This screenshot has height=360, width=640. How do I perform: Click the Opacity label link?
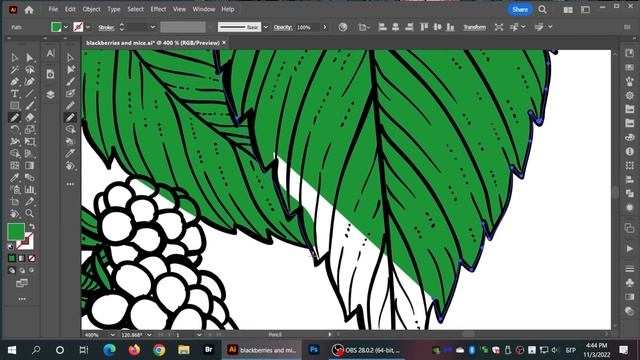click(x=283, y=27)
